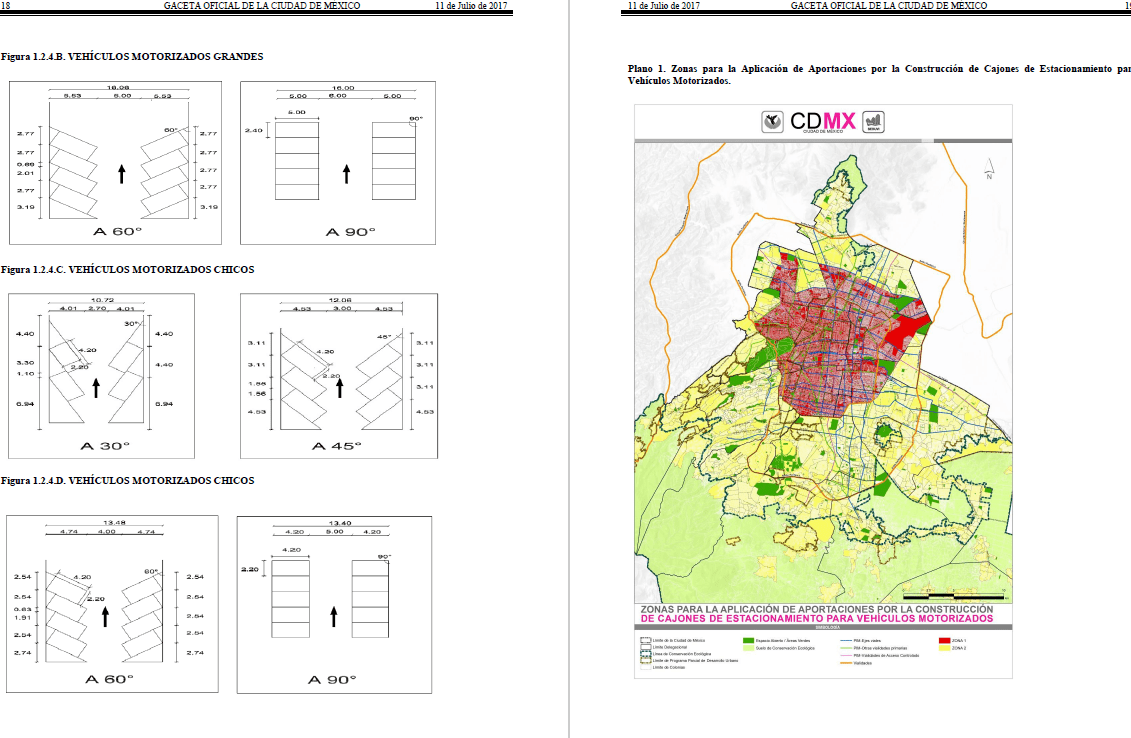Click 'ZONA 1' legend label
This screenshot has width=1131, height=738.
point(959,641)
